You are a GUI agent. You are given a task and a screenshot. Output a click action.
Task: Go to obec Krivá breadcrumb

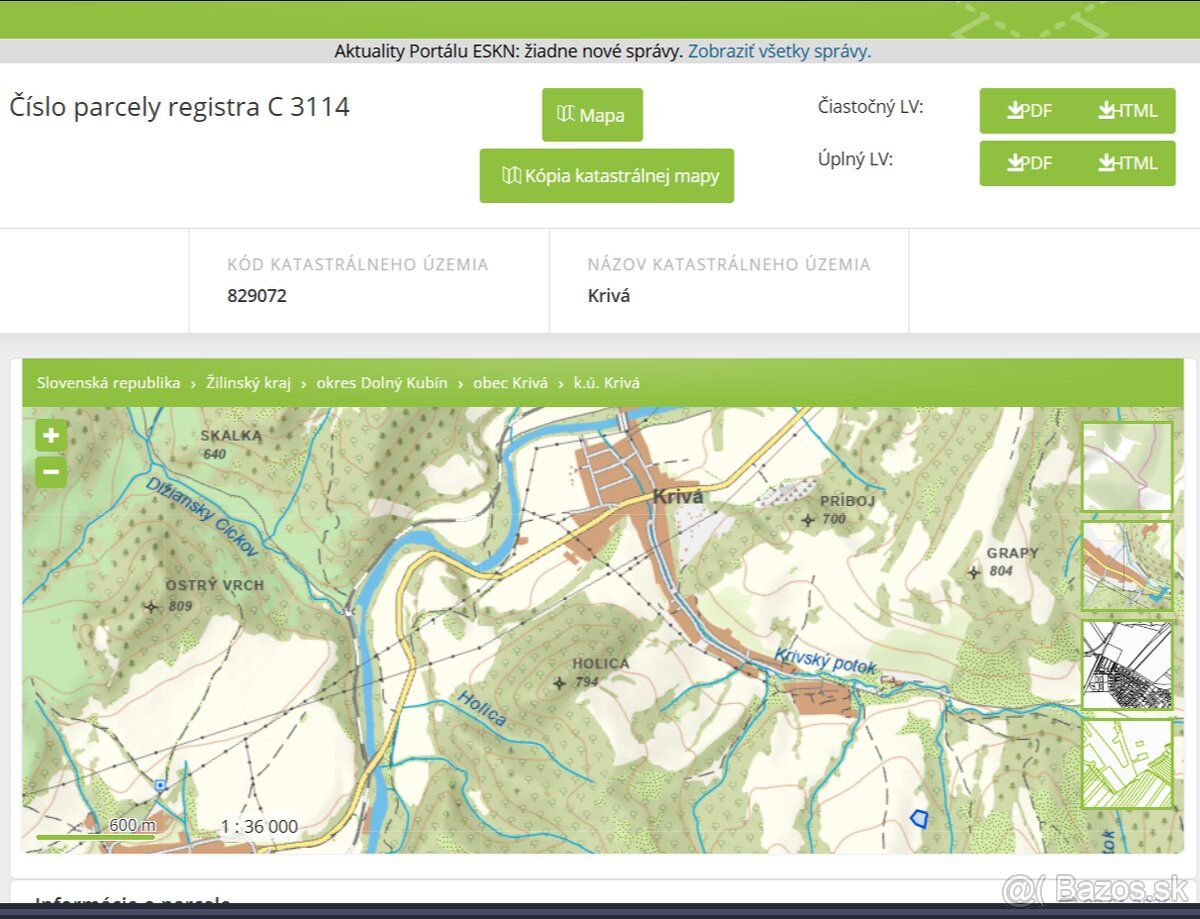[x=510, y=383]
